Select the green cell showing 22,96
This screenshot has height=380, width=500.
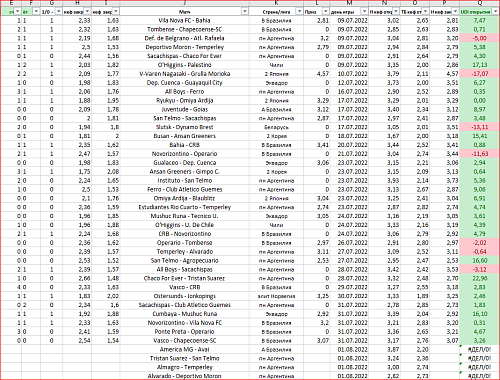click(479, 278)
